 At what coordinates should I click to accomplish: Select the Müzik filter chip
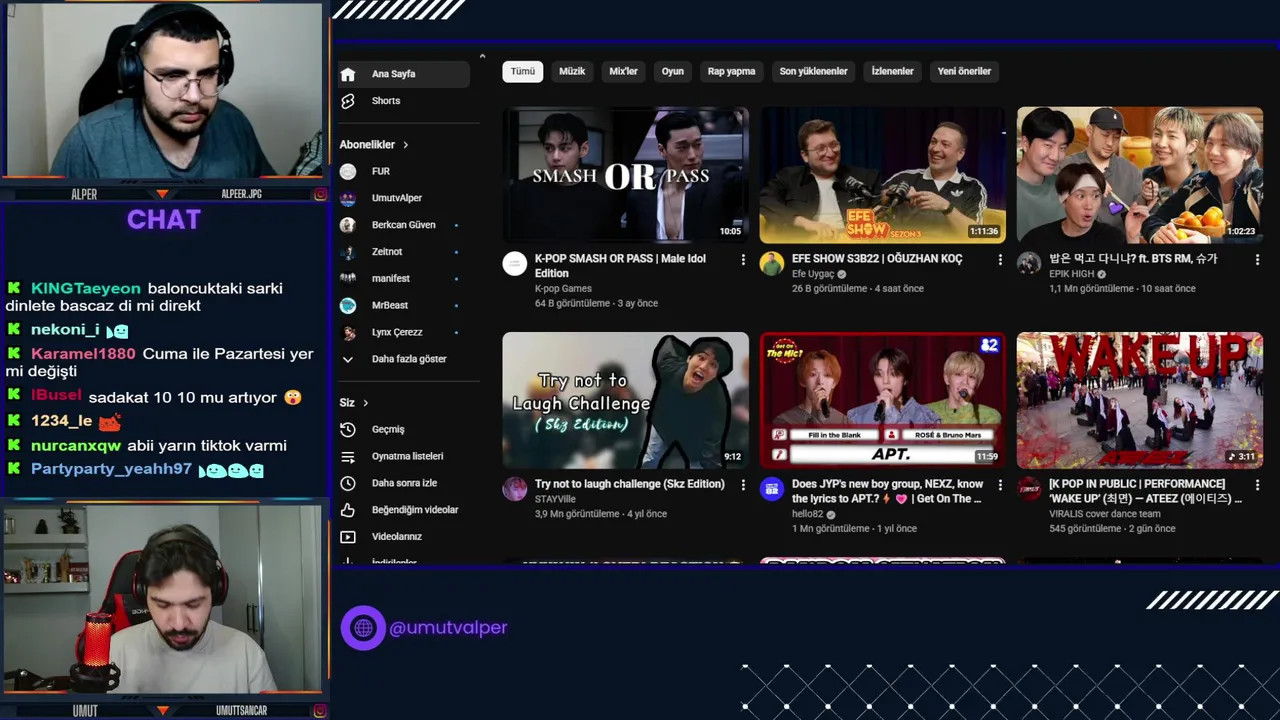coord(572,71)
